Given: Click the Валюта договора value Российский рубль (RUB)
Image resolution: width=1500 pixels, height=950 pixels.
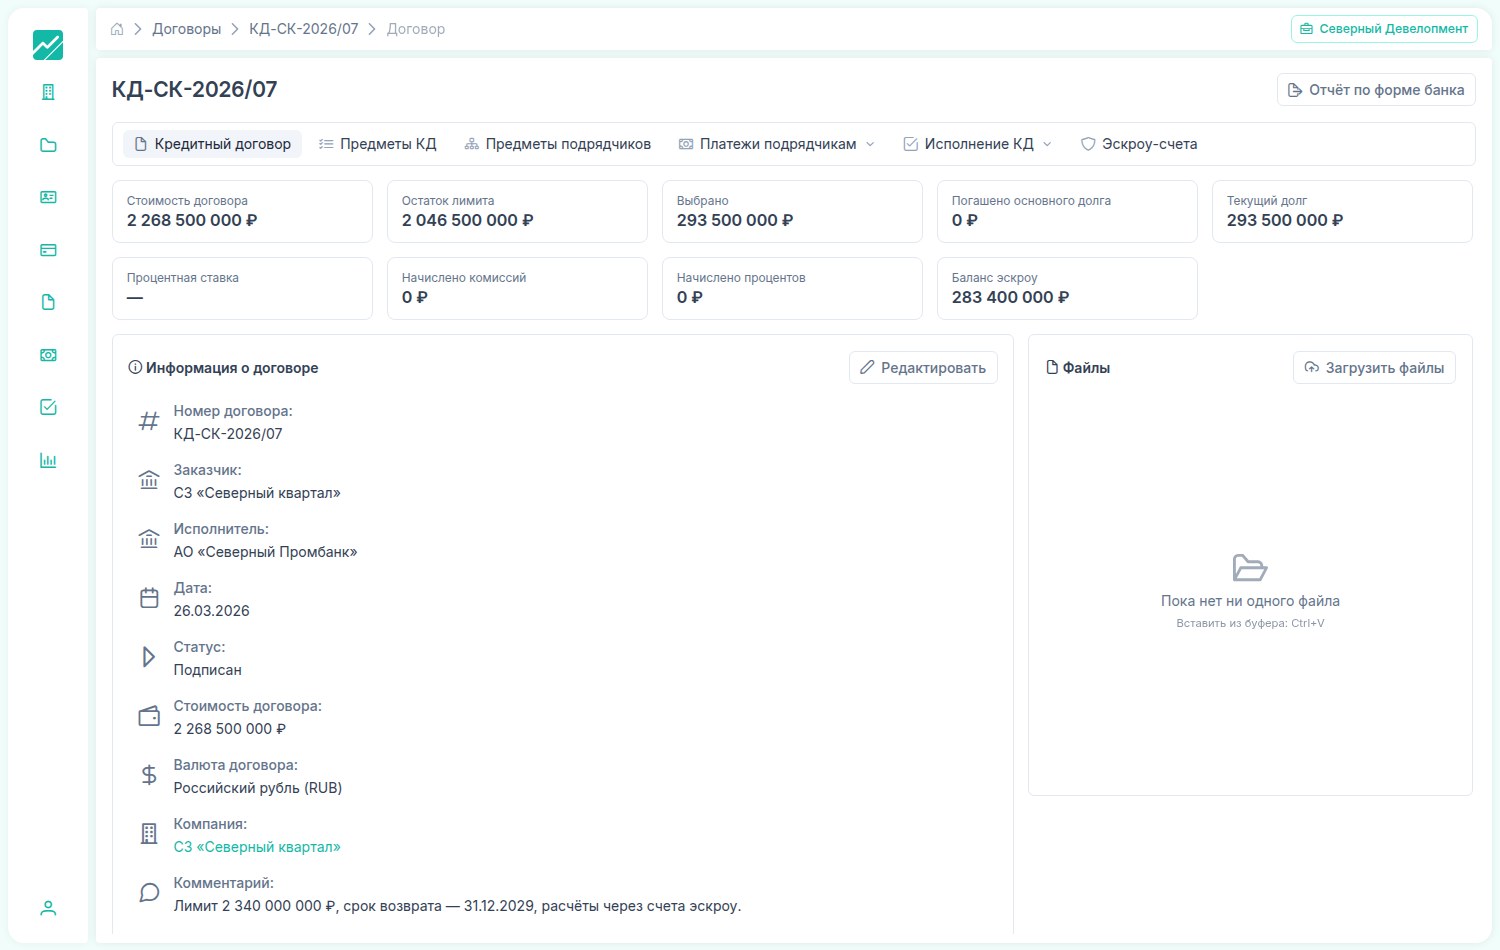Looking at the screenshot, I should click(258, 788).
